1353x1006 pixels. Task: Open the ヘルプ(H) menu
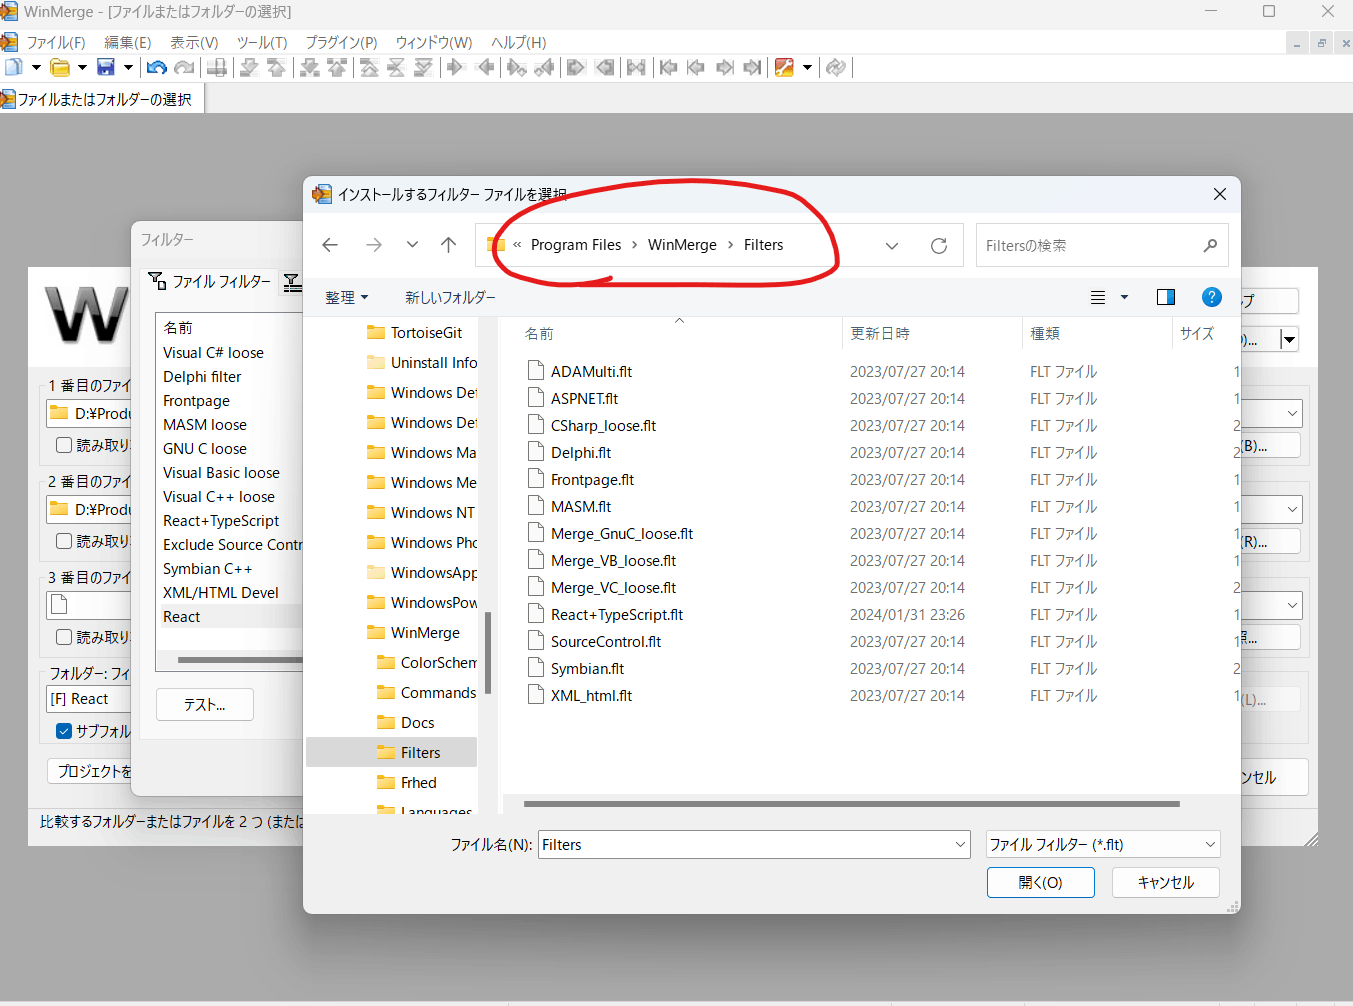(519, 42)
